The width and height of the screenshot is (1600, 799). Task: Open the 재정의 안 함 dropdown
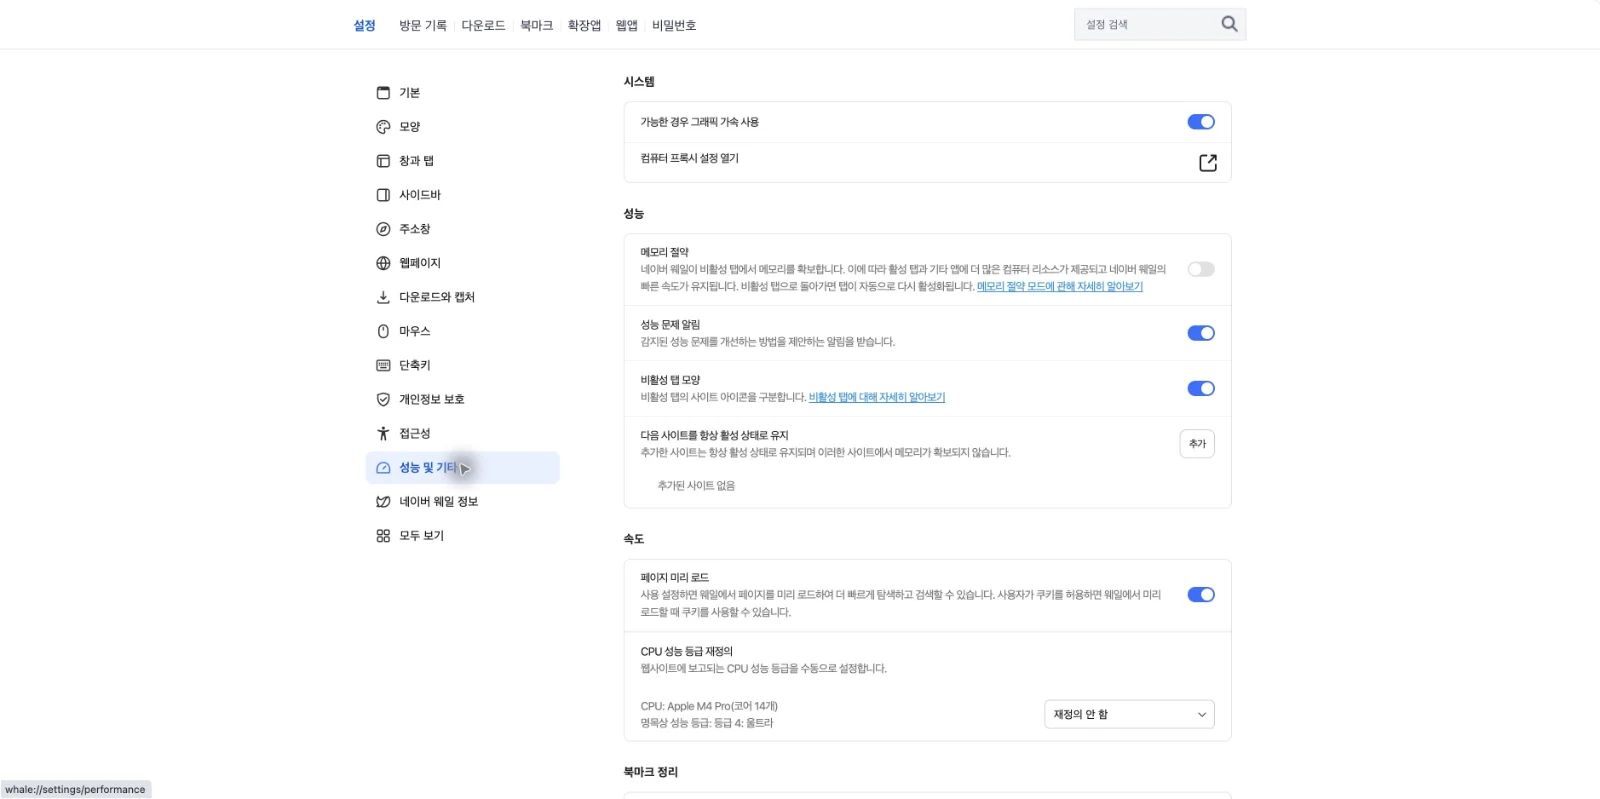tap(1129, 714)
